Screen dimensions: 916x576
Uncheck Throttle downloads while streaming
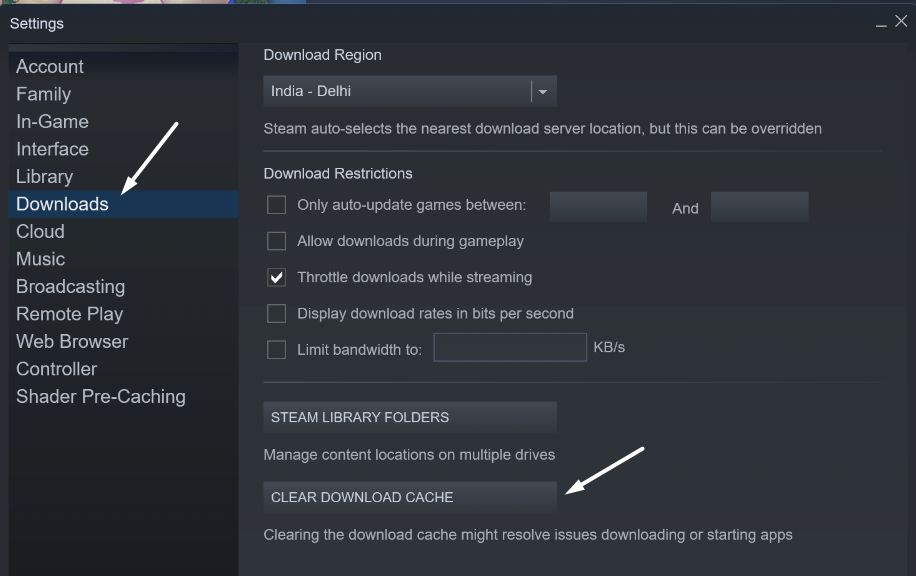pyautogui.click(x=277, y=277)
